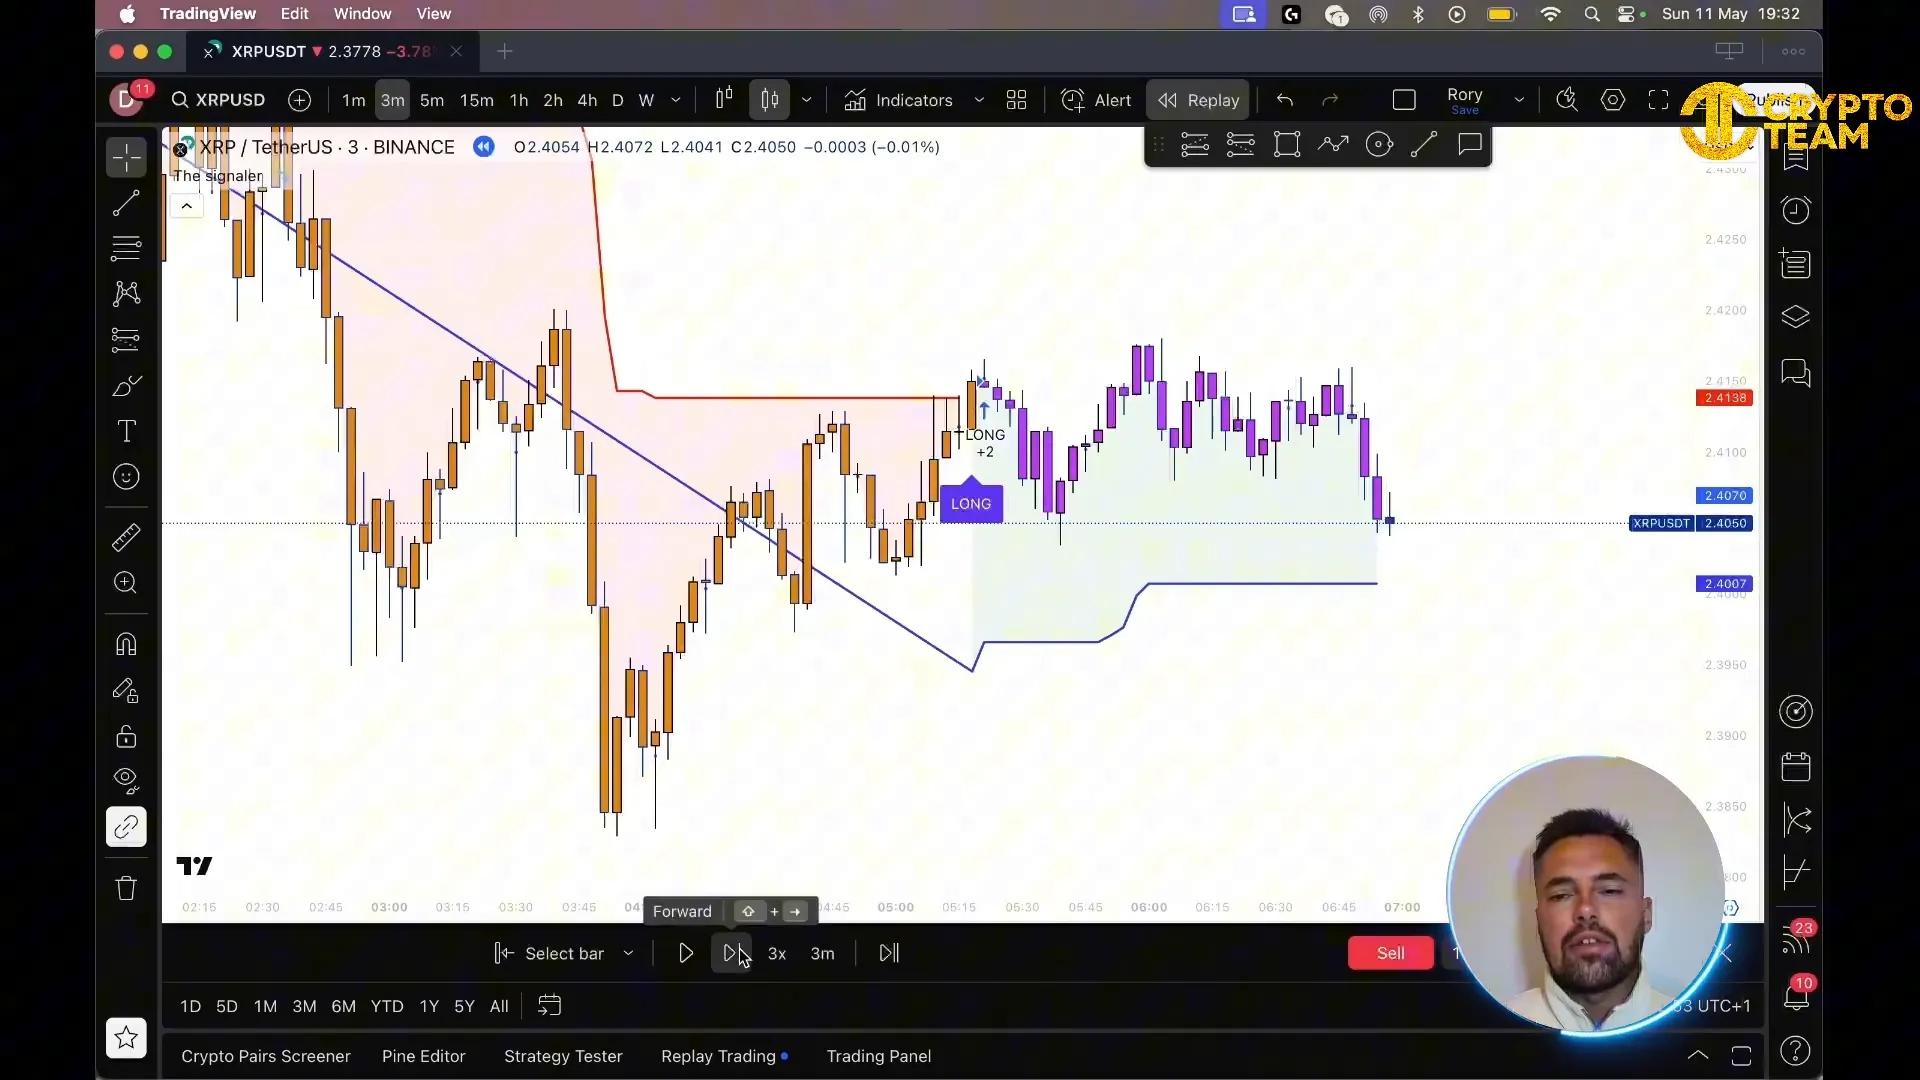The height and width of the screenshot is (1080, 1920).
Task: Jump to real-time bar
Action: coord(889,953)
